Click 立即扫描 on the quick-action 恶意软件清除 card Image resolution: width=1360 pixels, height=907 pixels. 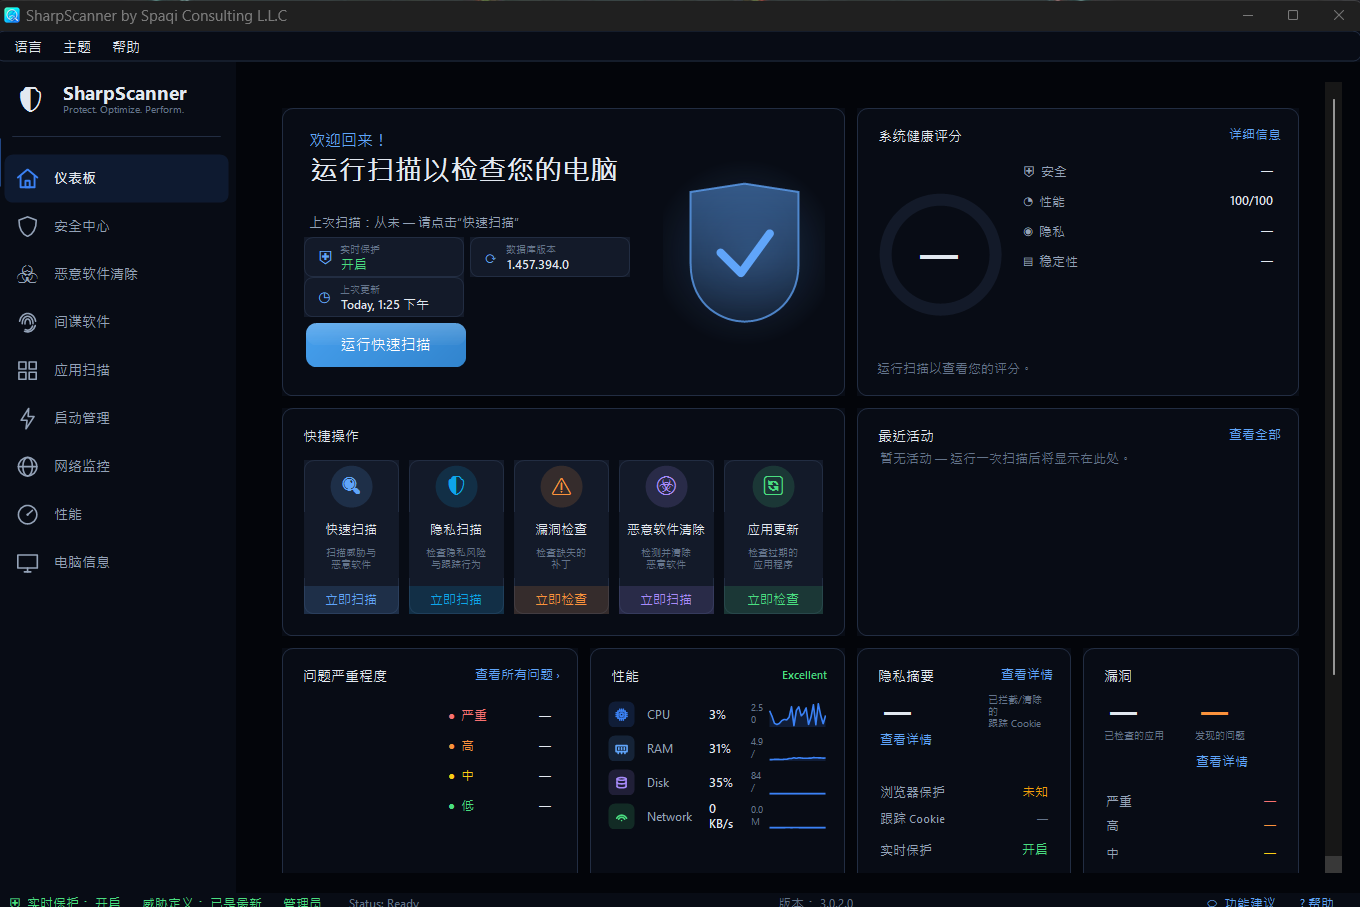666,600
